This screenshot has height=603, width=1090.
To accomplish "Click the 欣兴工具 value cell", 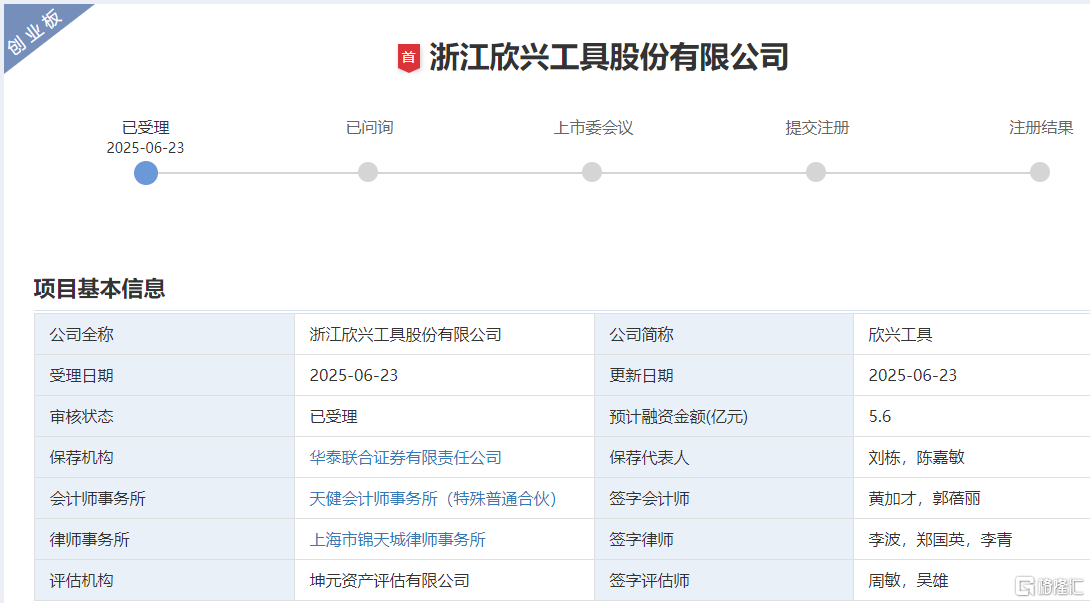I will coord(972,335).
